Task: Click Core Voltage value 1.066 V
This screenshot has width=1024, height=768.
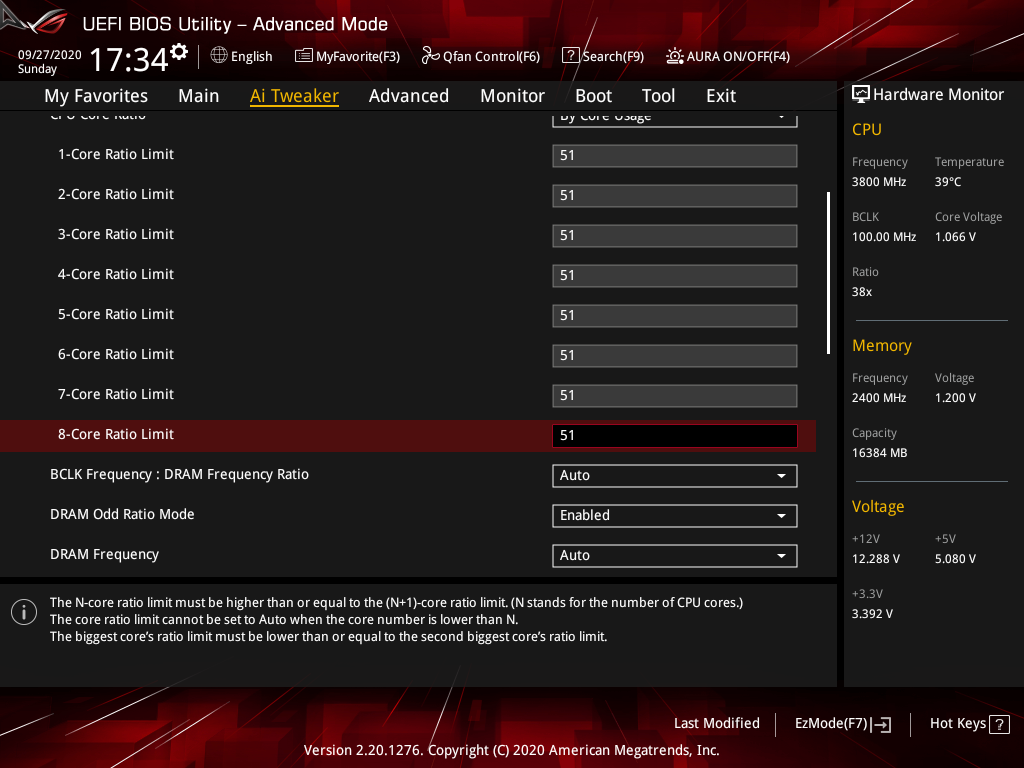Action: pos(955,236)
